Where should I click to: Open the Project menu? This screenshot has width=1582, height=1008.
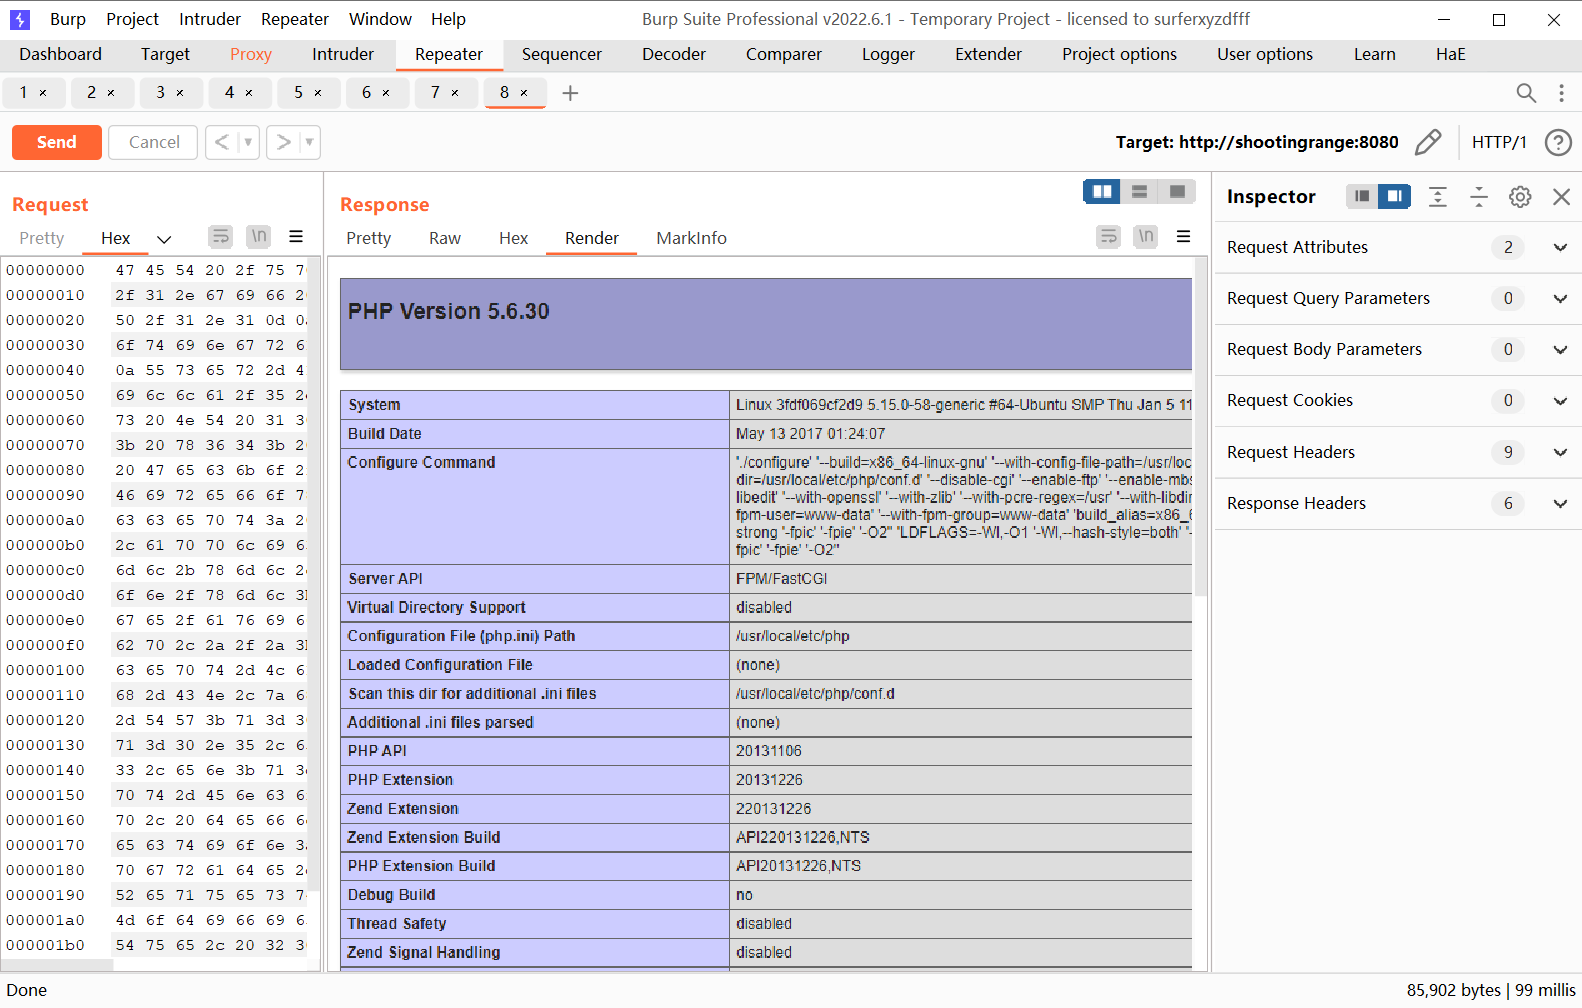pos(132,19)
